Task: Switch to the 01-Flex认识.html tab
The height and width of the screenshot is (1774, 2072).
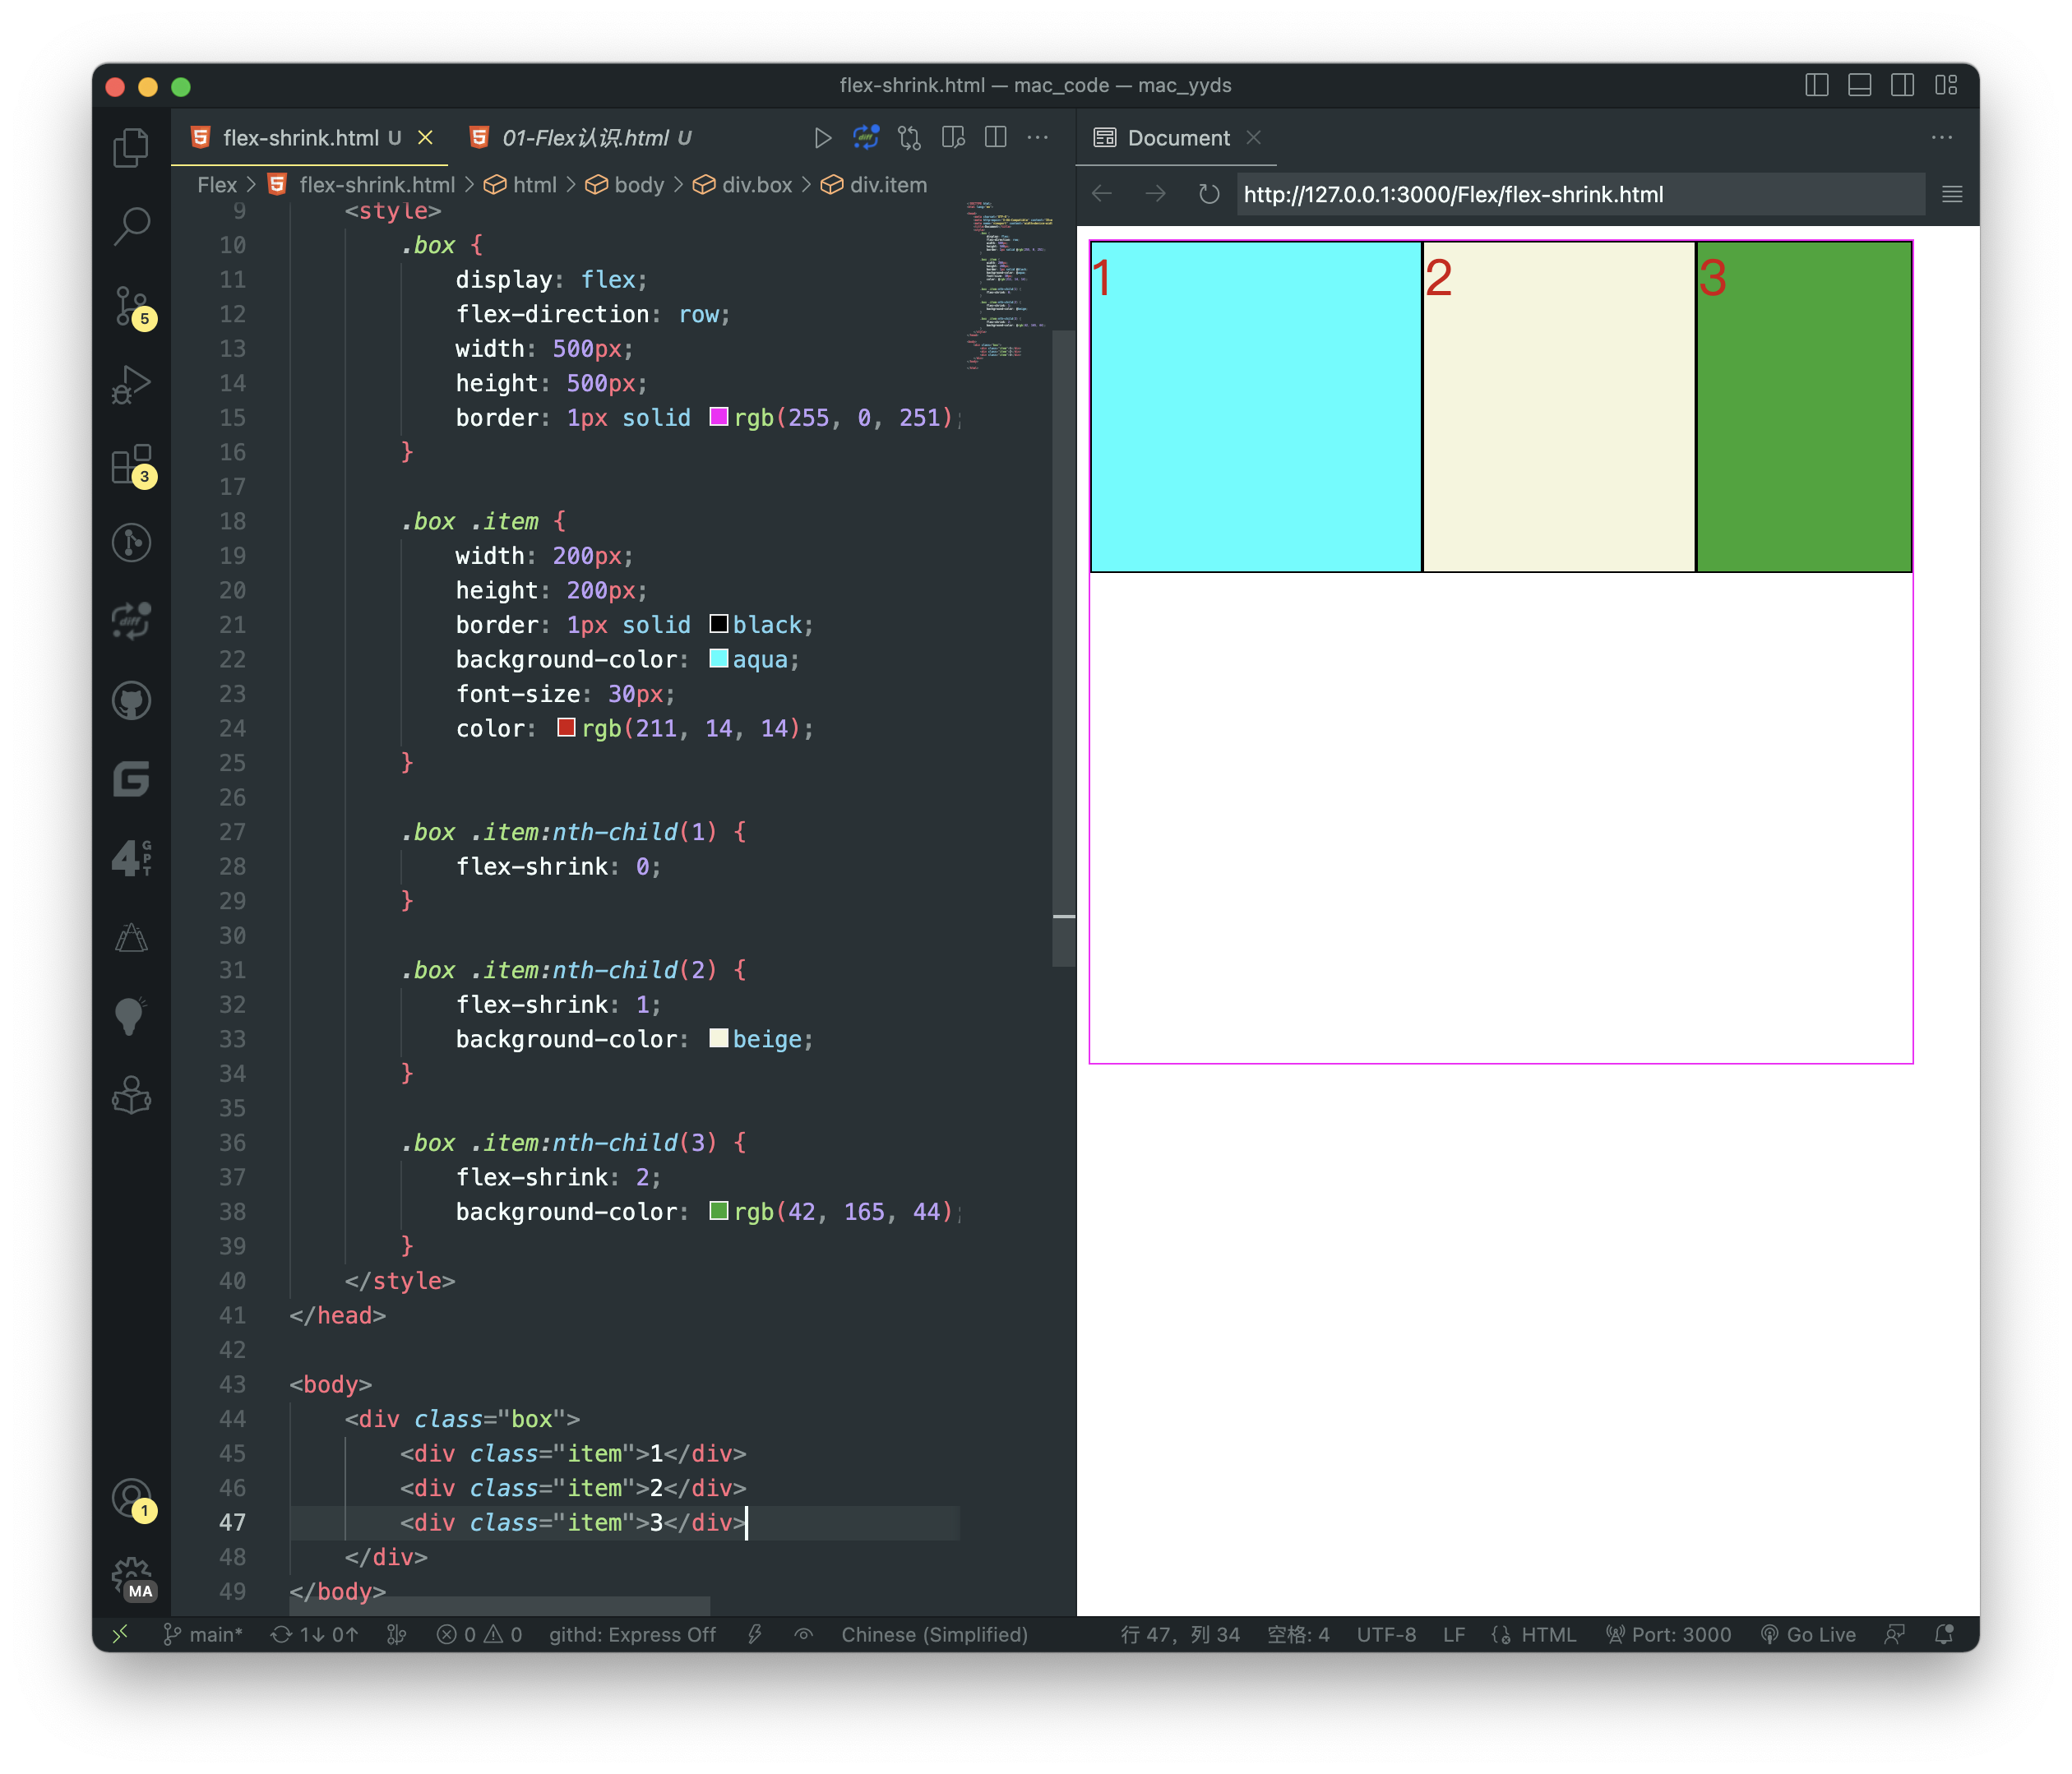Action: 583,138
